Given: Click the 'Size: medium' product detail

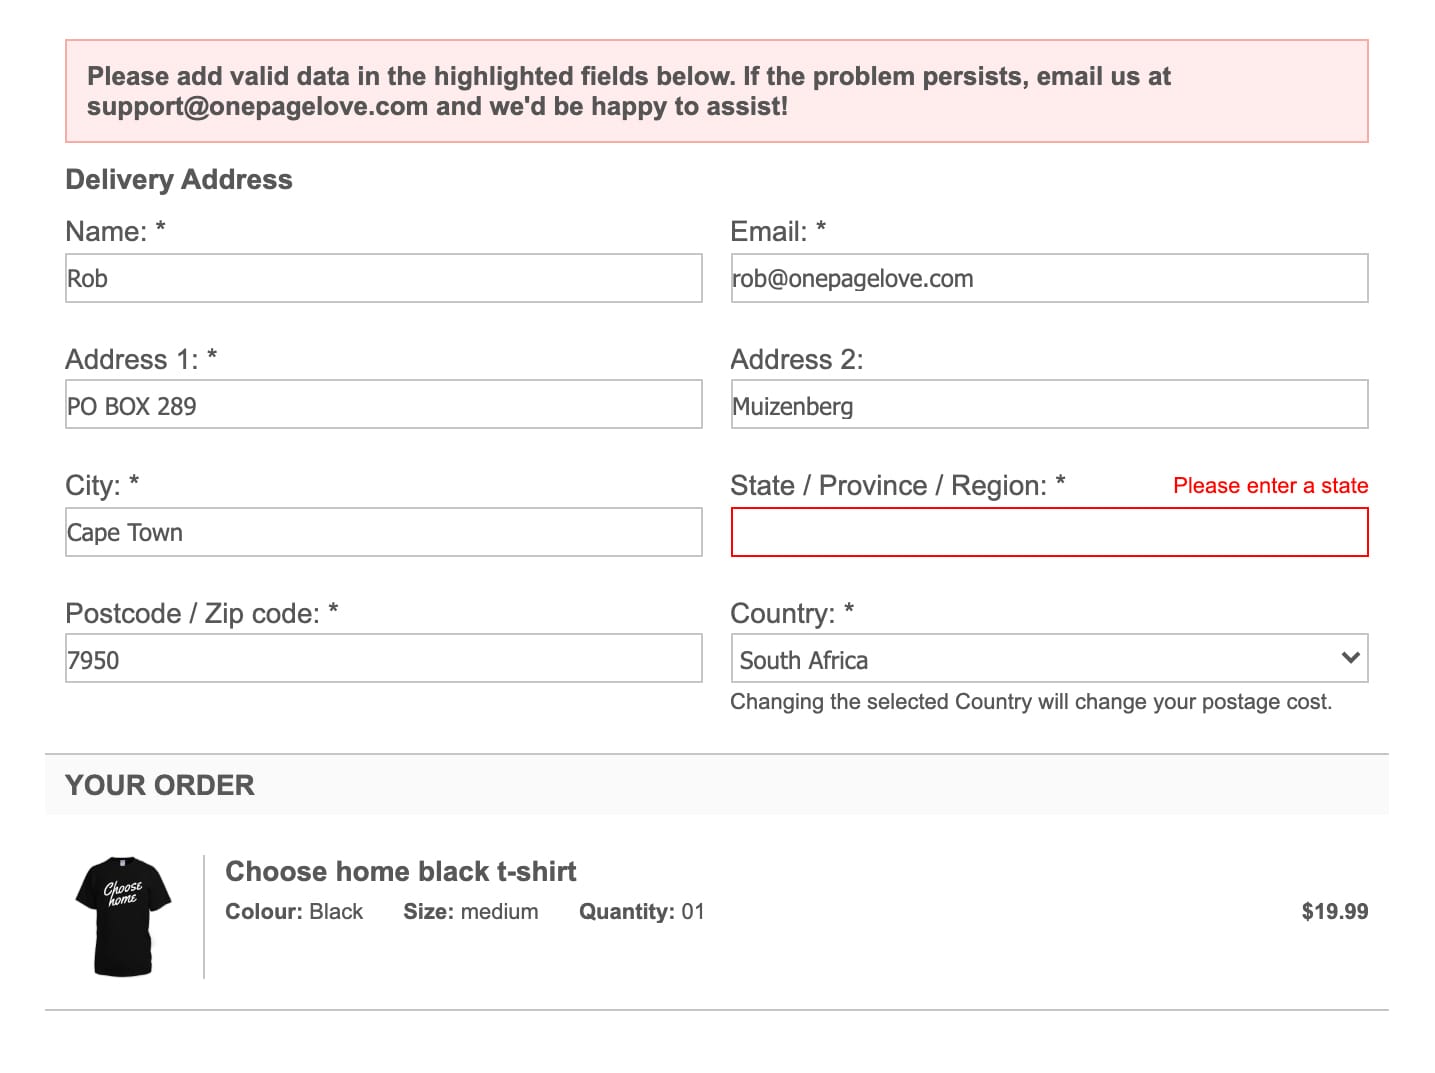Looking at the screenshot, I should click(470, 912).
